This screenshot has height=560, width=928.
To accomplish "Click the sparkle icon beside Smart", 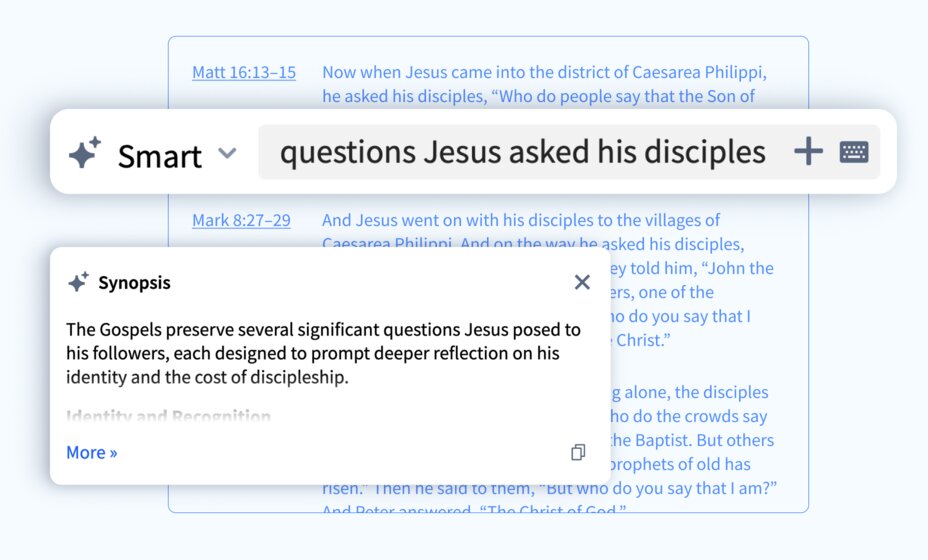I will click(x=84, y=153).
